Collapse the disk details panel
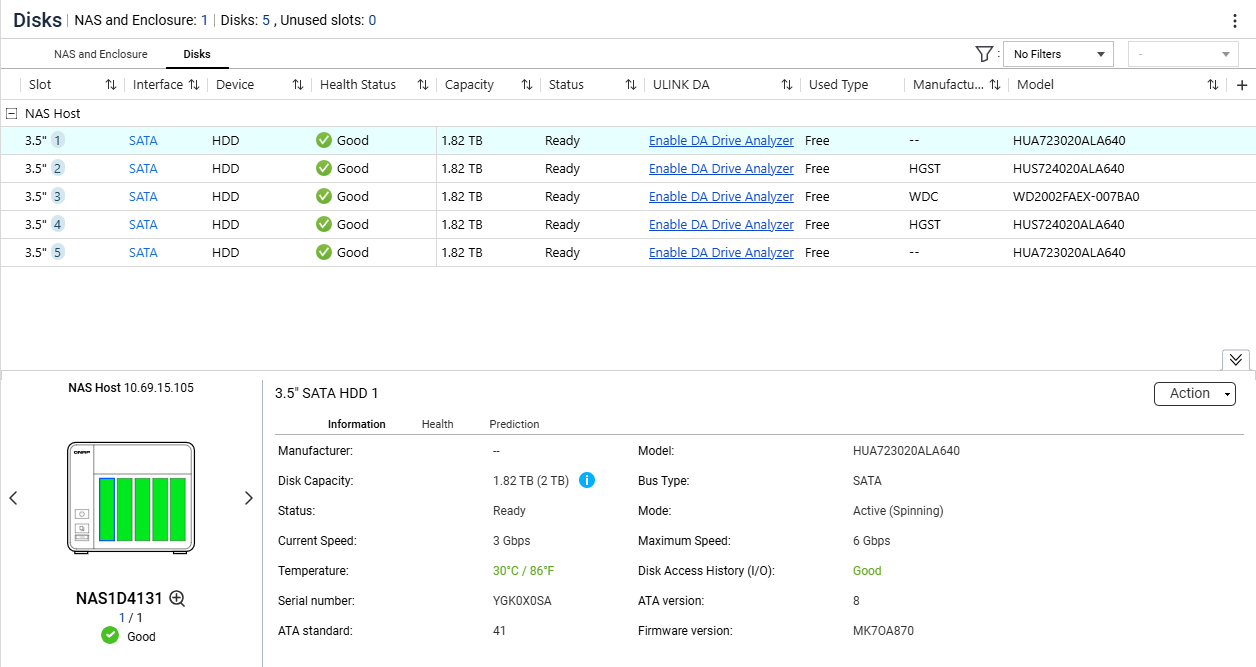The height and width of the screenshot is (667, 1256). click(1235, 360)
